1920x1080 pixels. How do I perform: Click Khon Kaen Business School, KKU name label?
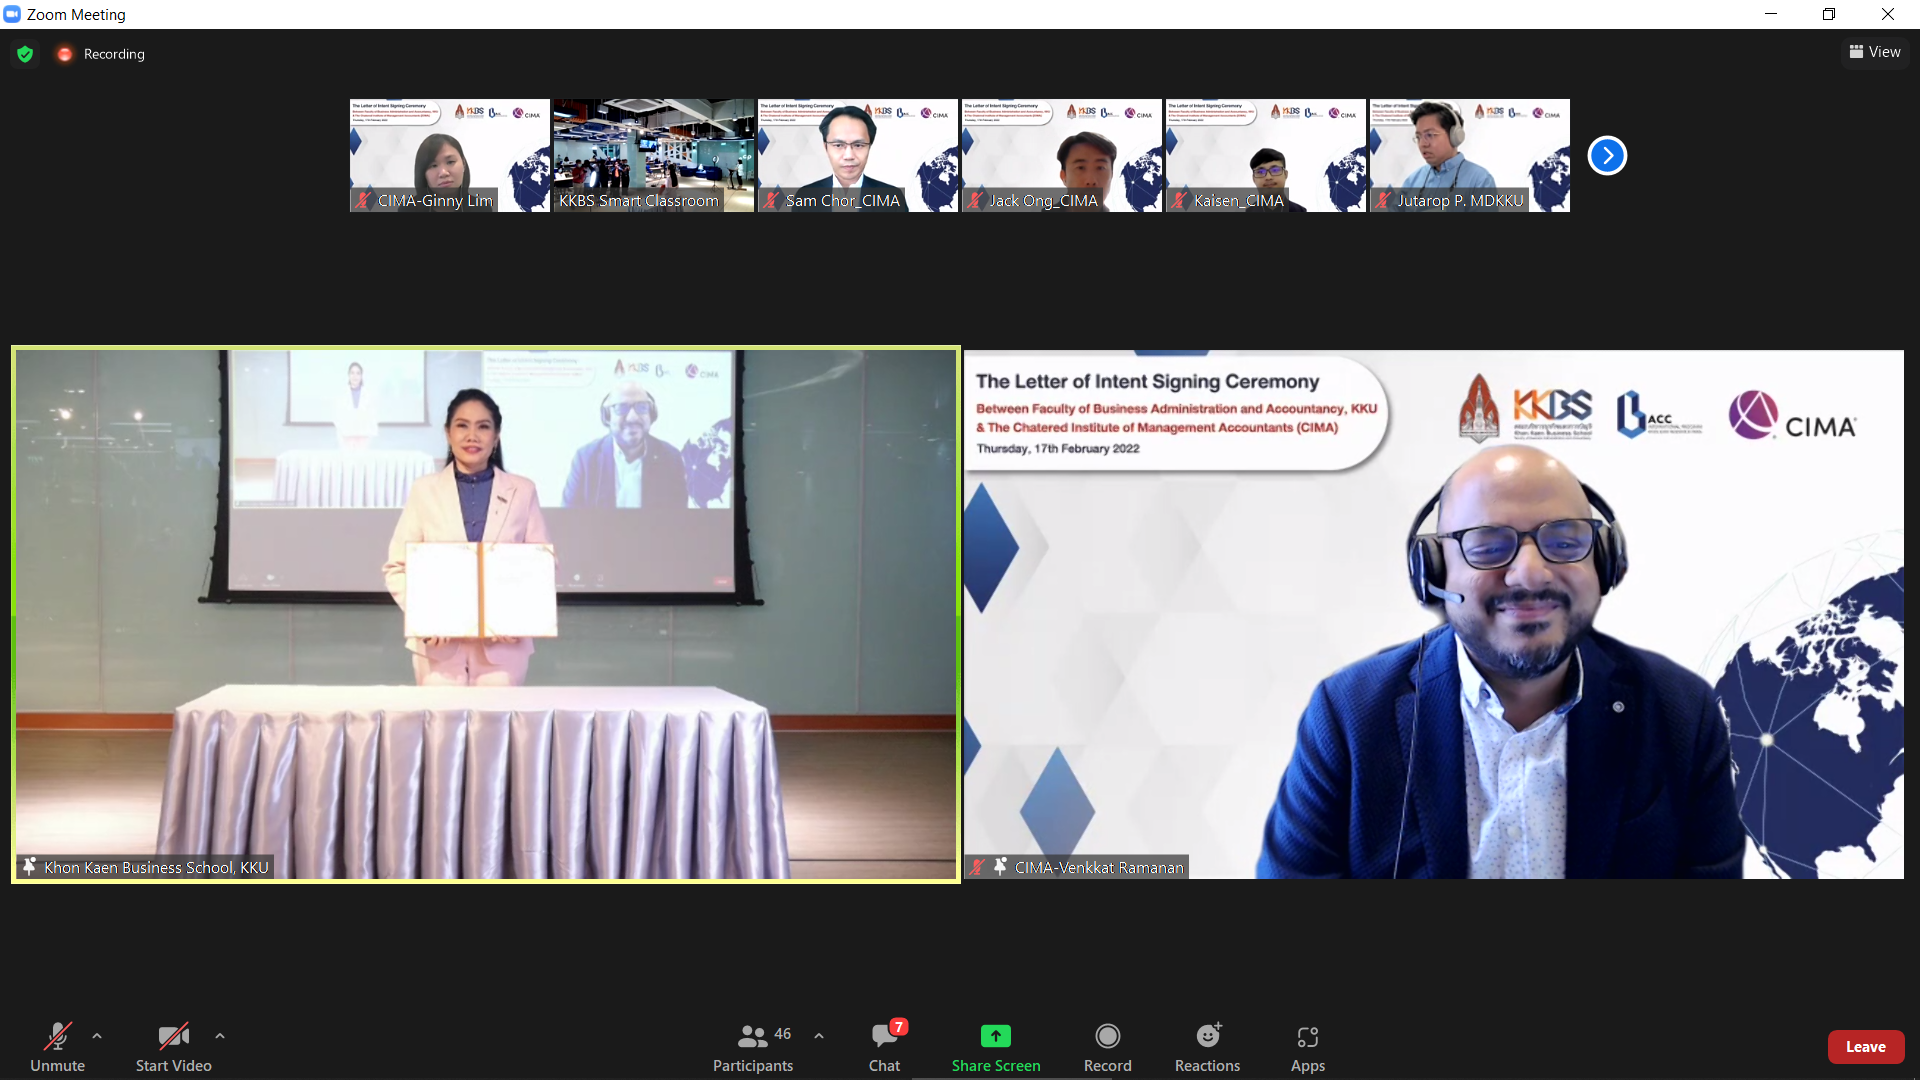pyautogui.click(x=156, y=867)
